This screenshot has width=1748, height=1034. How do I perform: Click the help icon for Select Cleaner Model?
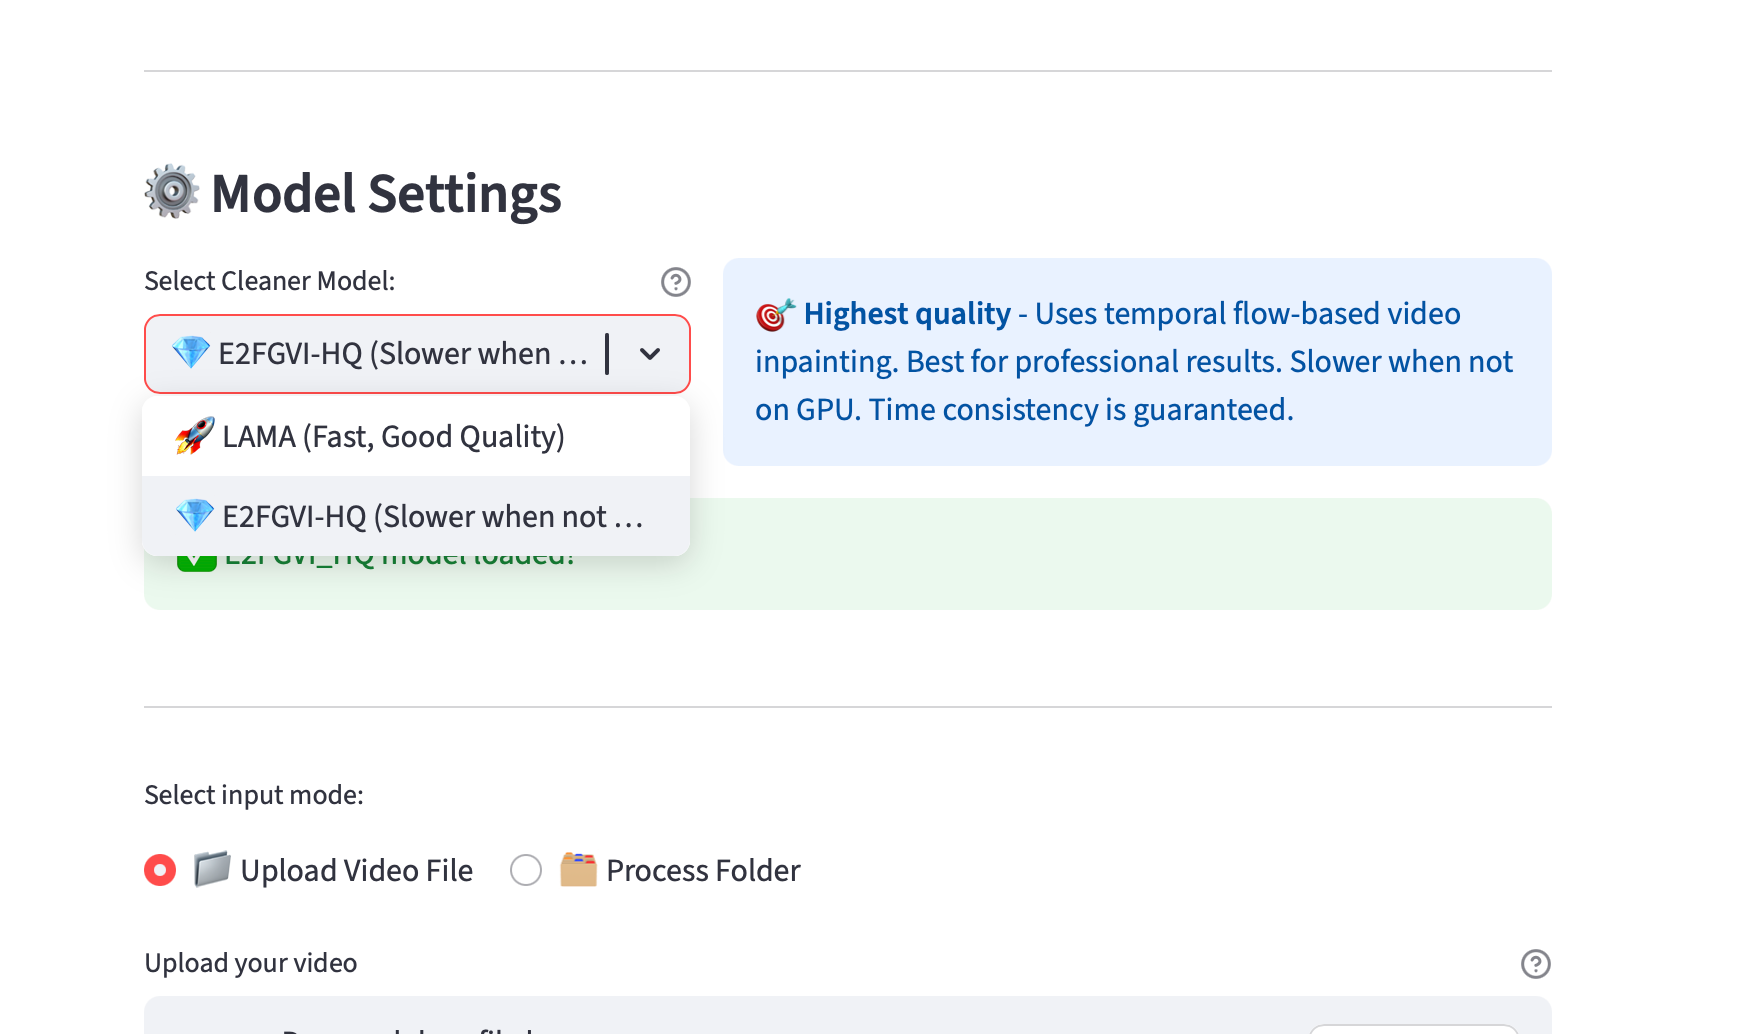point(676,282)
